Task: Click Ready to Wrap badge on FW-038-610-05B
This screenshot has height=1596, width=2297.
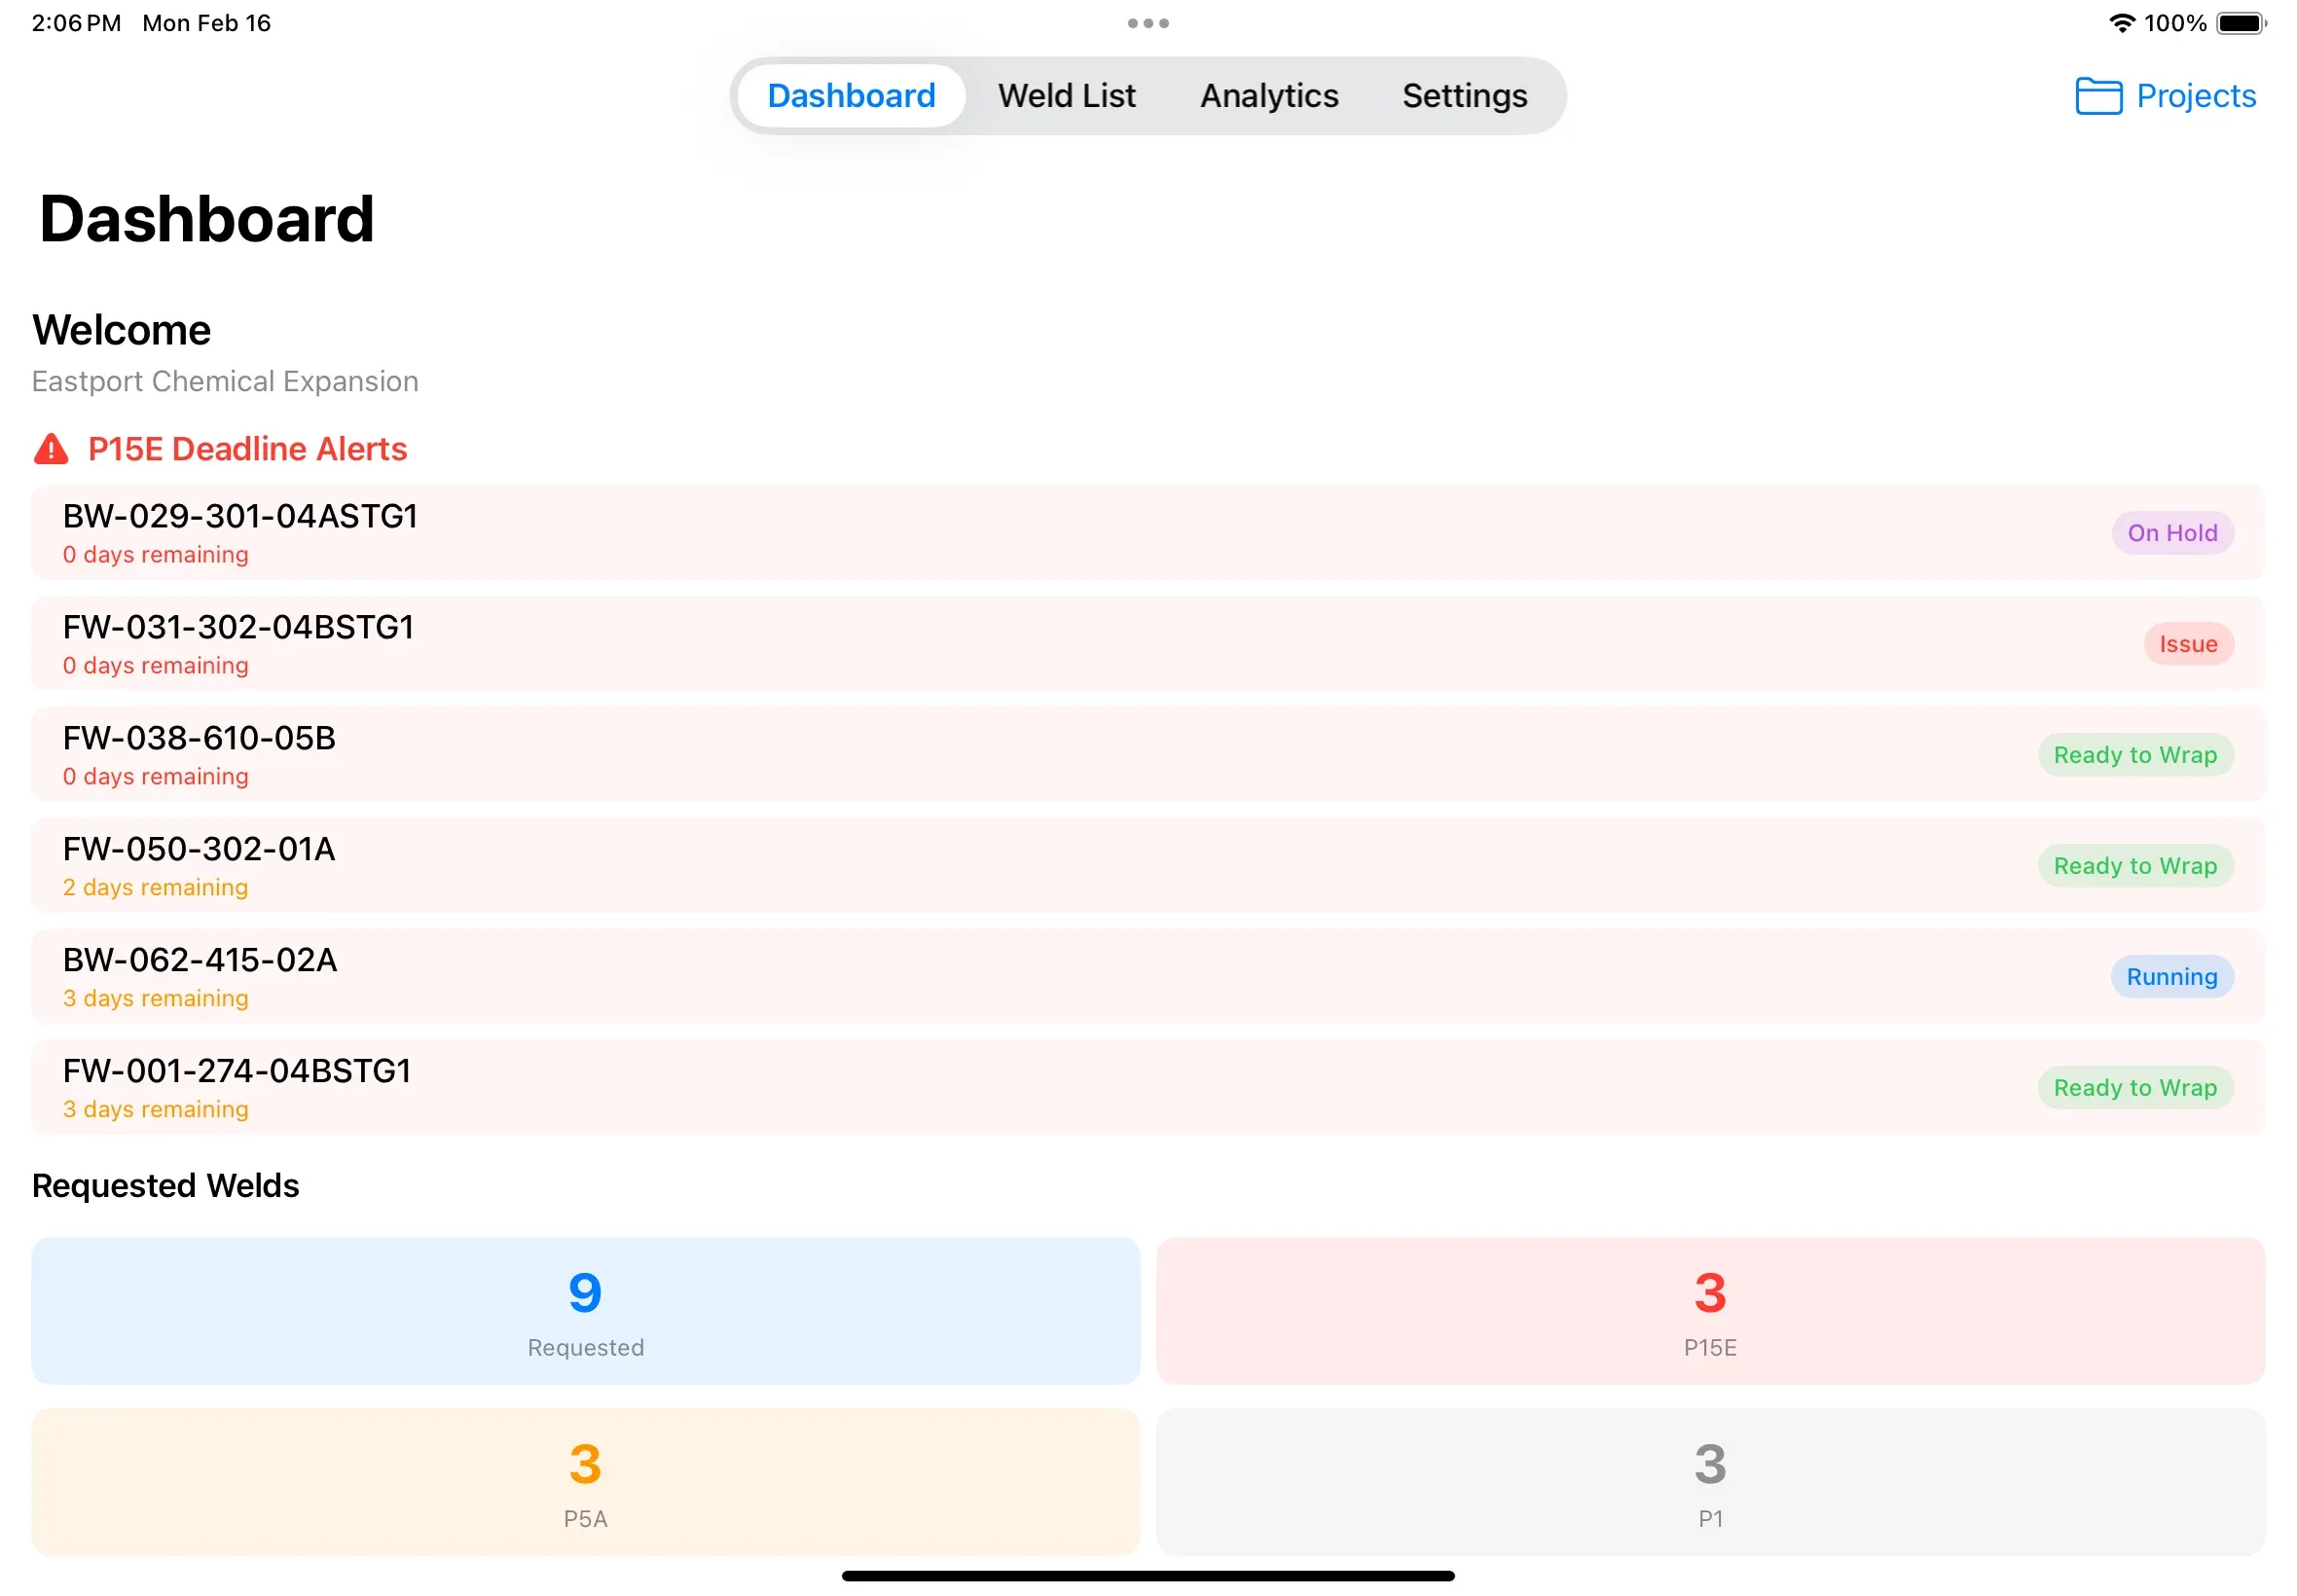Action: [x=2136, y=754]
